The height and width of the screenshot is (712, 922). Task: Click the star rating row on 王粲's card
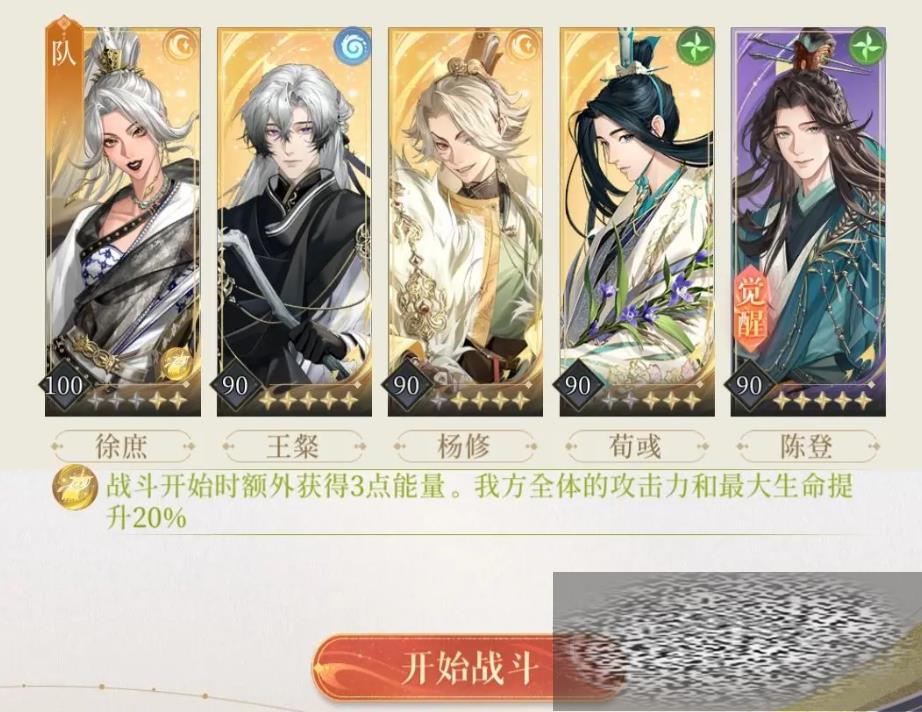tap(308, 400)
